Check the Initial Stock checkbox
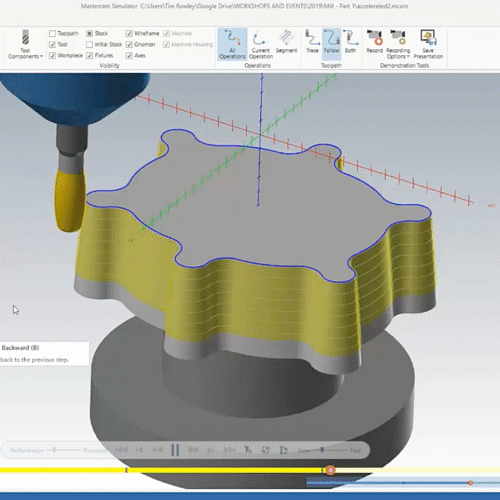The image size is (500, 500). tap(89, 44)
